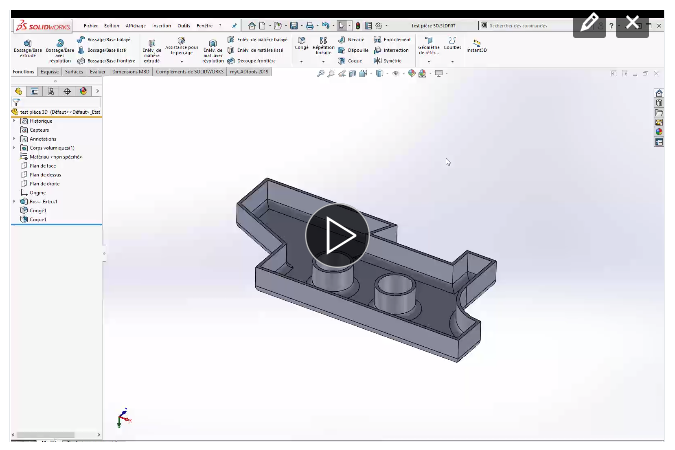Viewport: 675px width, 450px height.
Task: Expand the Historique tree node
Action: [x=14, y=121]
